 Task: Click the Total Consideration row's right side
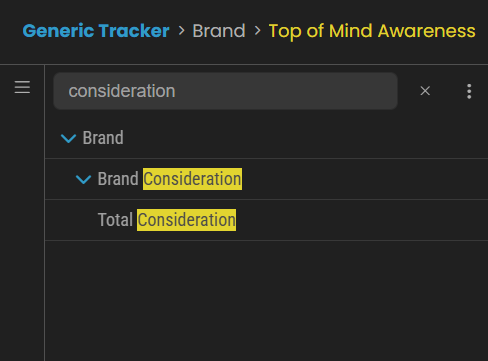click(367, 220)
